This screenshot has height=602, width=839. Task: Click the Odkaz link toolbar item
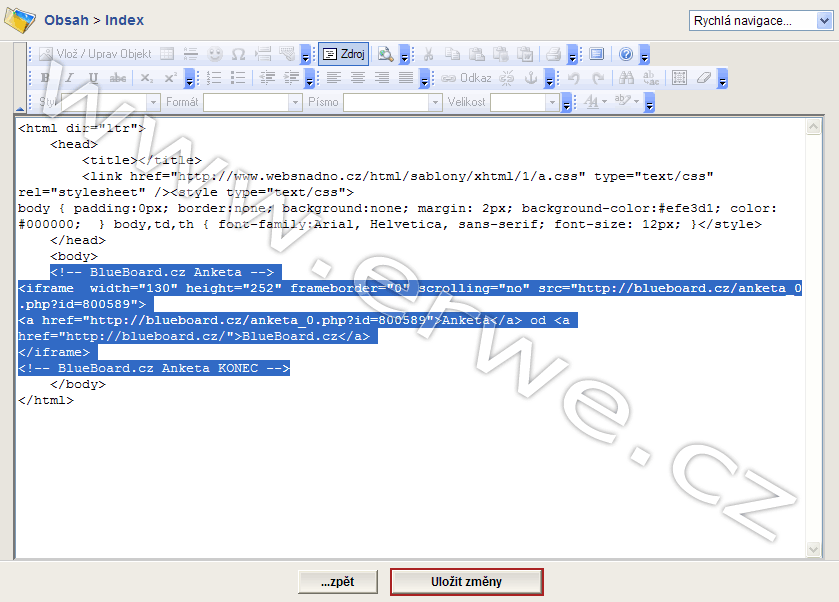467,78
